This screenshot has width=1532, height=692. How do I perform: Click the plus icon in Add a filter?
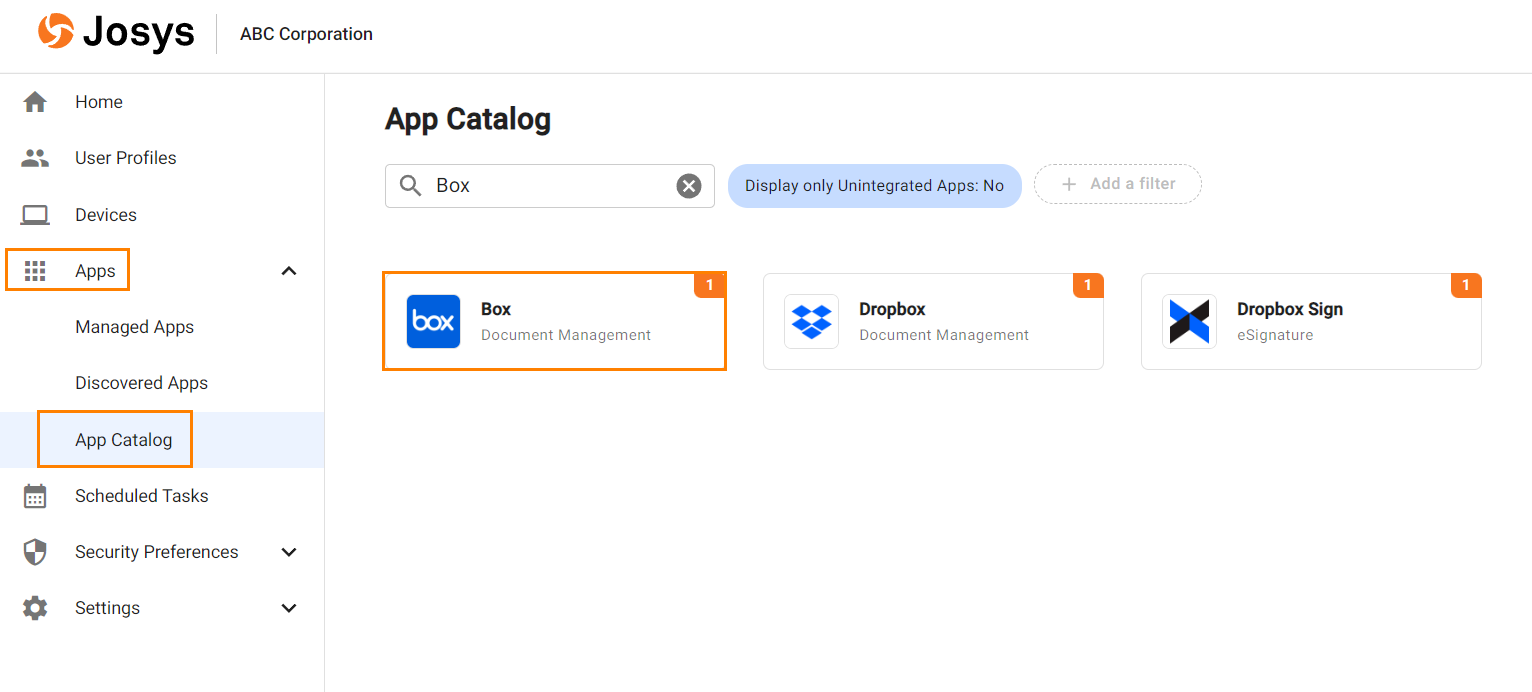(1069, 184)
